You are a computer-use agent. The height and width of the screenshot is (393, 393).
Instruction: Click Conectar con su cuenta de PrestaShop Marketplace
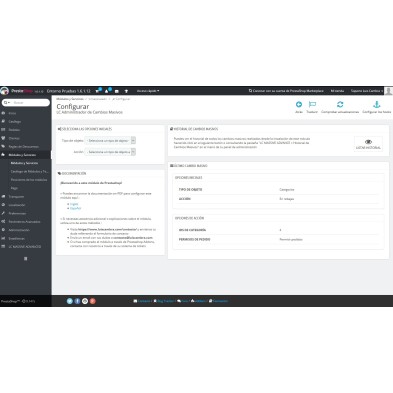click(286, 91)
